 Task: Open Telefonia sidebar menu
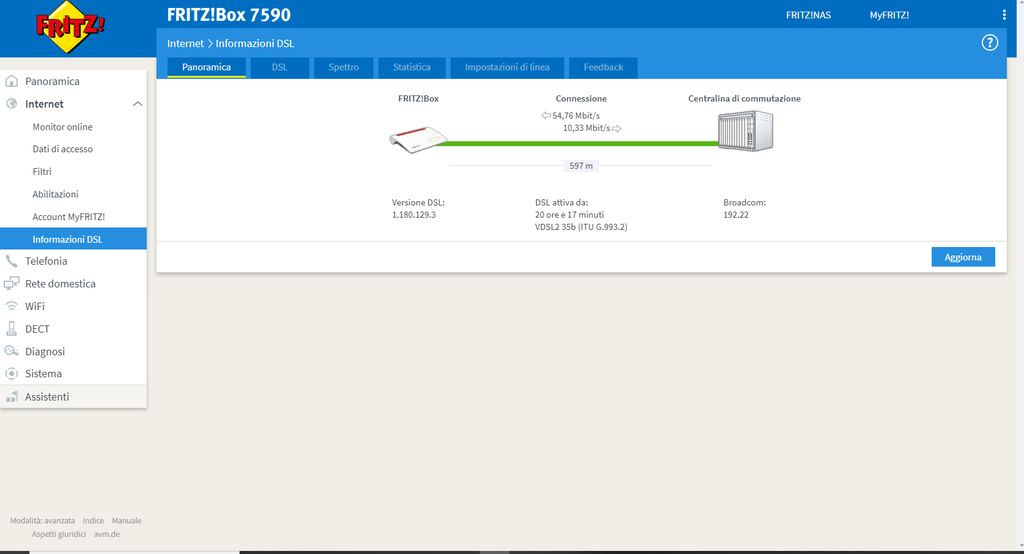coord(46,261)
